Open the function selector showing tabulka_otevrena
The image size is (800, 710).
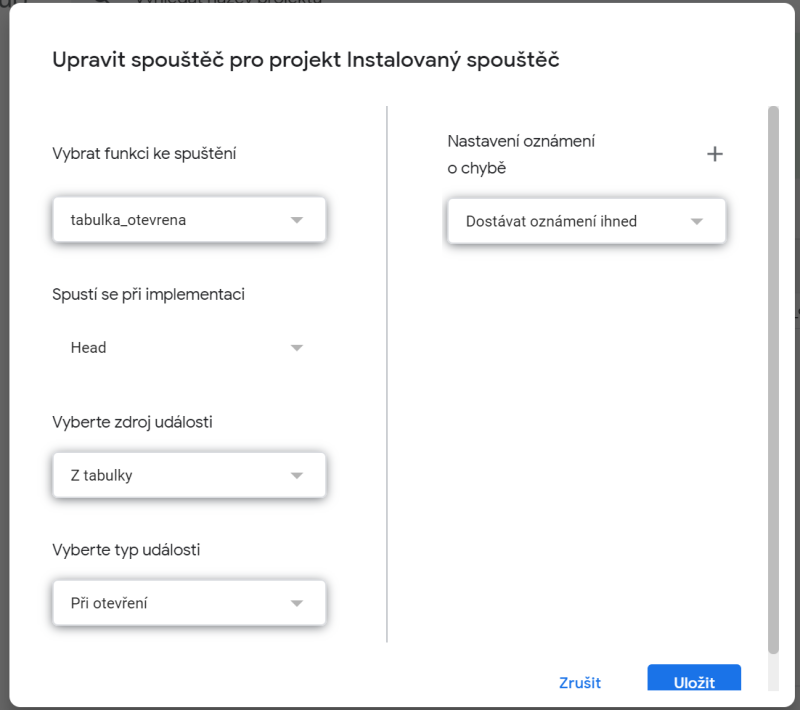pos(188,219)
